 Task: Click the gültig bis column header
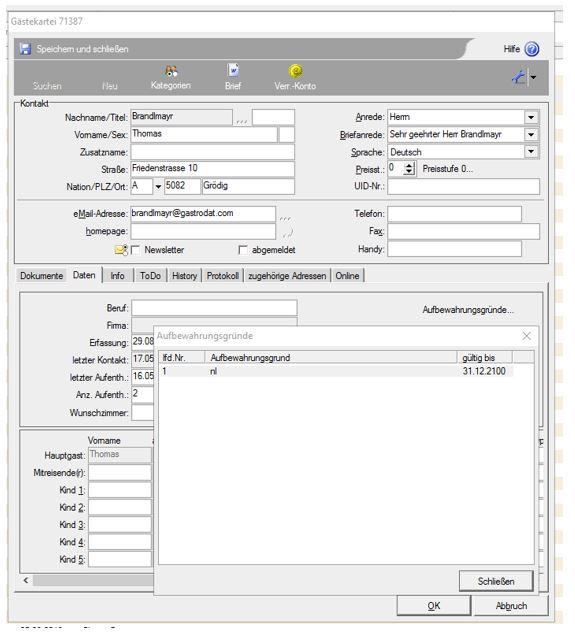coord(484,358)
